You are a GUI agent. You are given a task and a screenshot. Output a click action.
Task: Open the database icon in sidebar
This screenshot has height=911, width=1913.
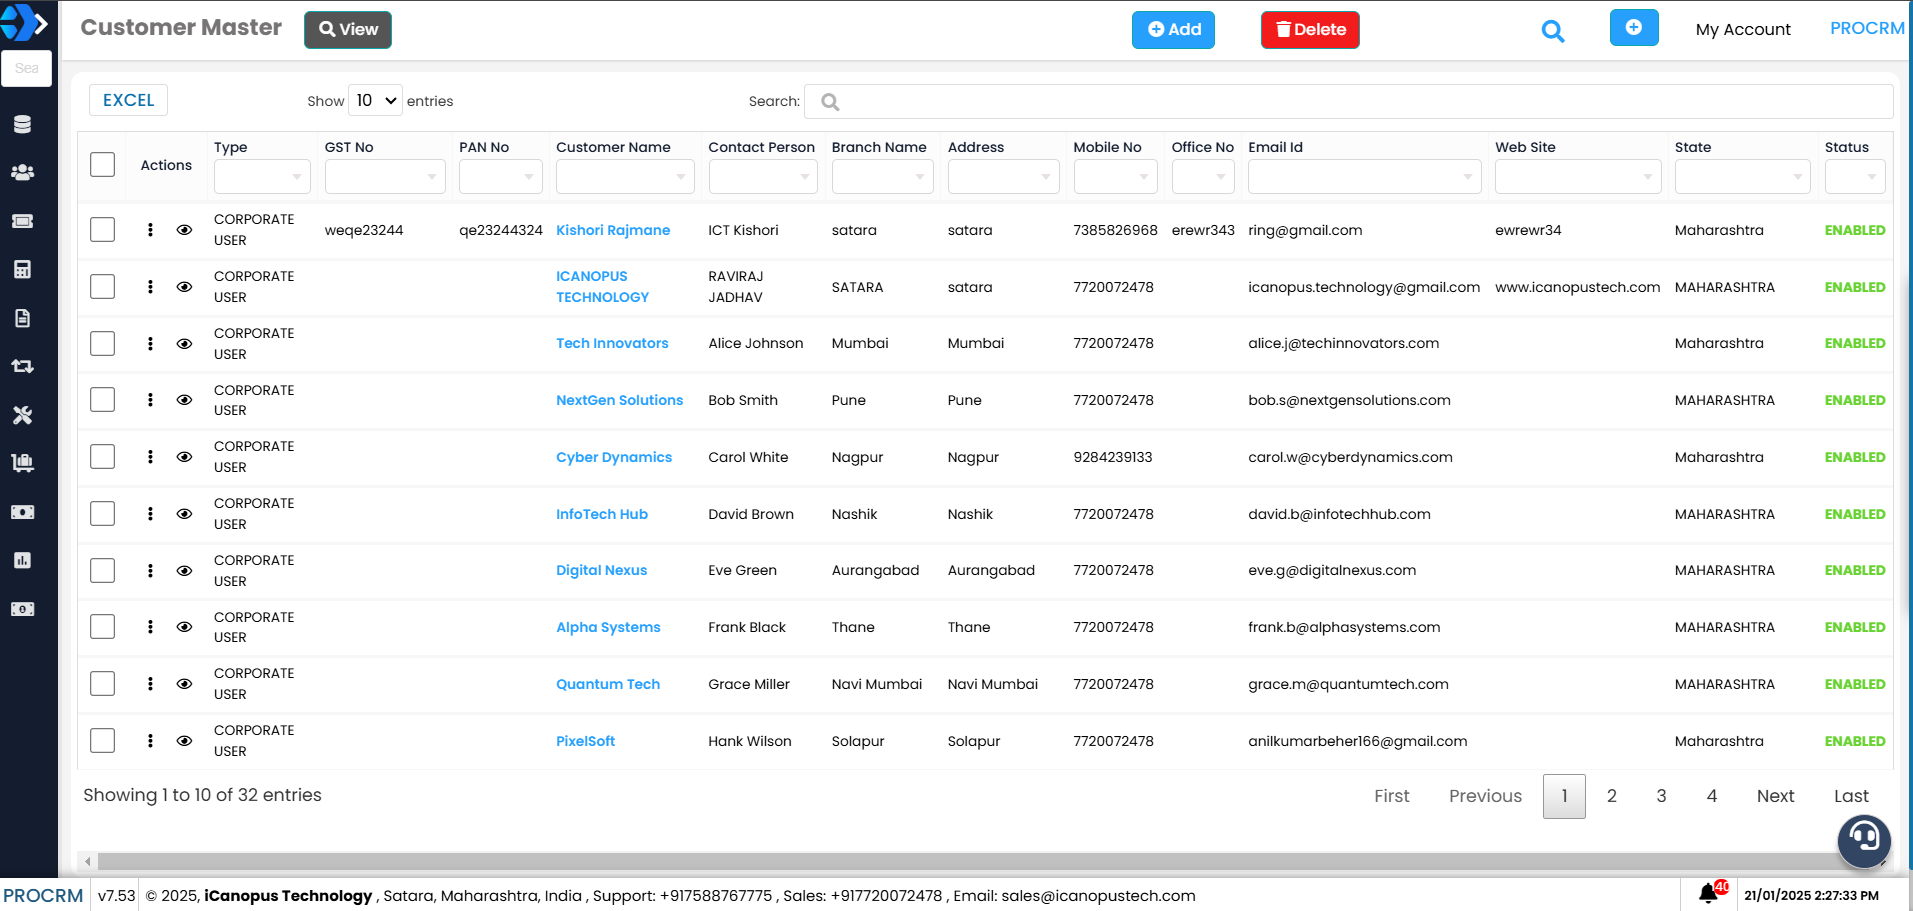(22, 124)
